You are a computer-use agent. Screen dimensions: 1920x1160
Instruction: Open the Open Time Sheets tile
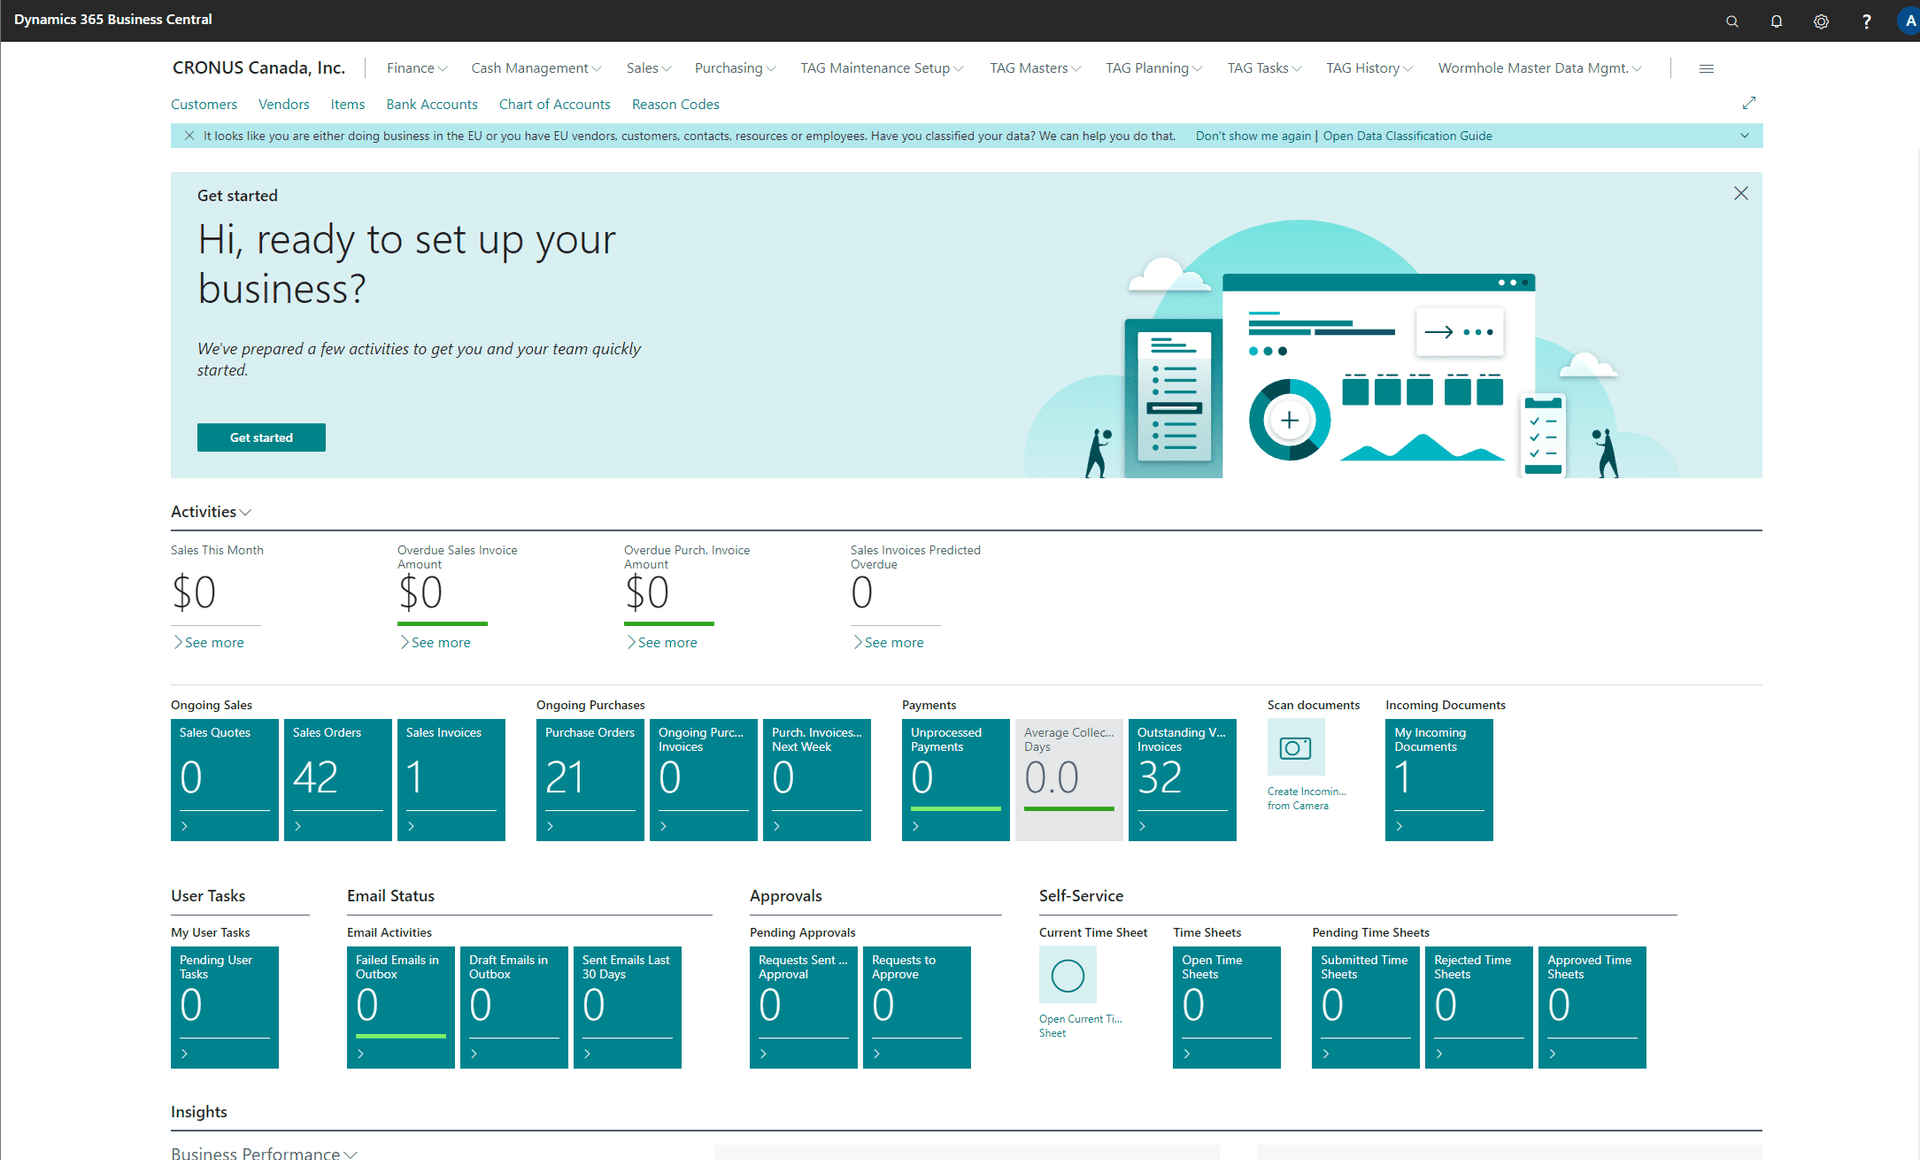1226,1007
